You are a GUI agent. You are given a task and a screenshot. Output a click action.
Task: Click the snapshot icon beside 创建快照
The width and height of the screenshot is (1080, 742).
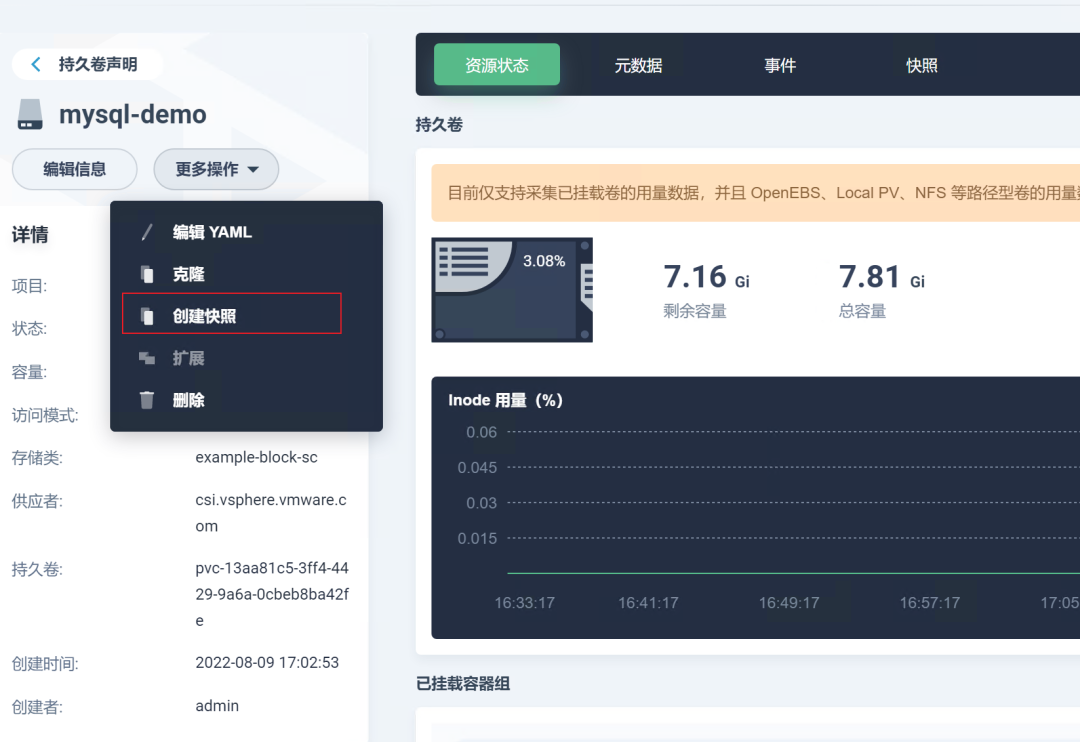147,316
